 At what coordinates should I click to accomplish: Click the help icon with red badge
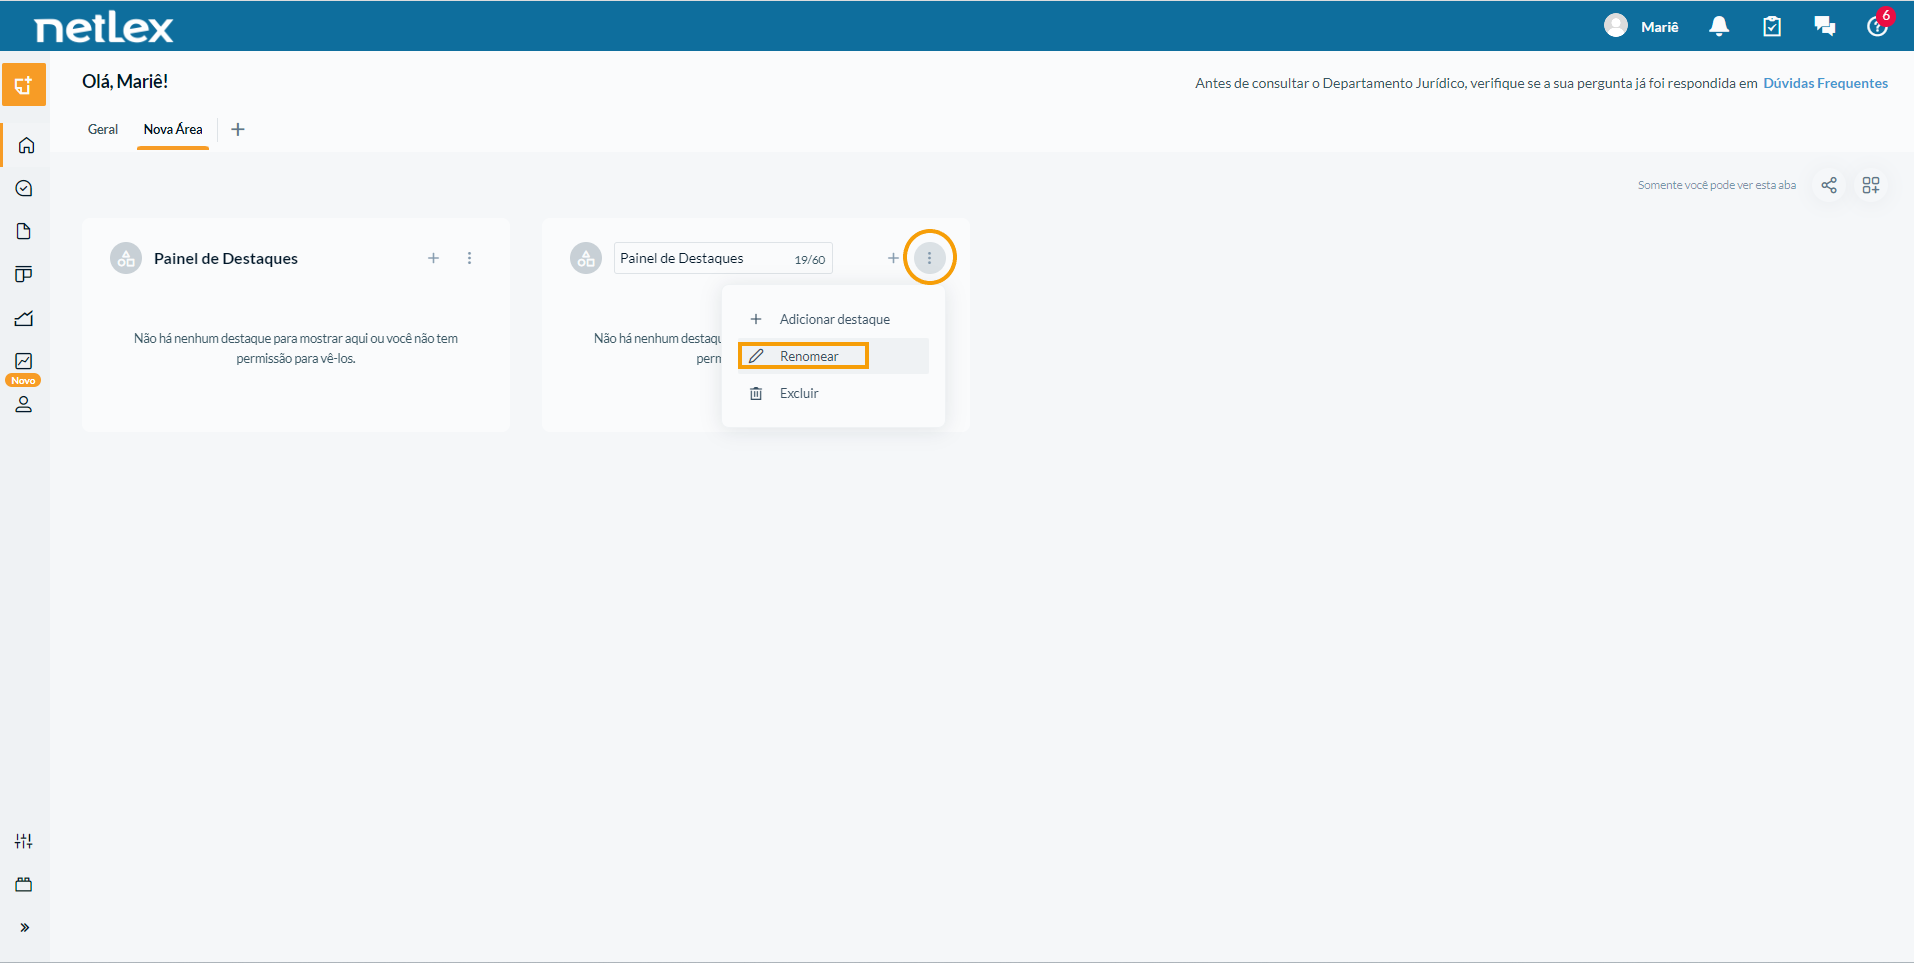click(x=1878, y=25)
